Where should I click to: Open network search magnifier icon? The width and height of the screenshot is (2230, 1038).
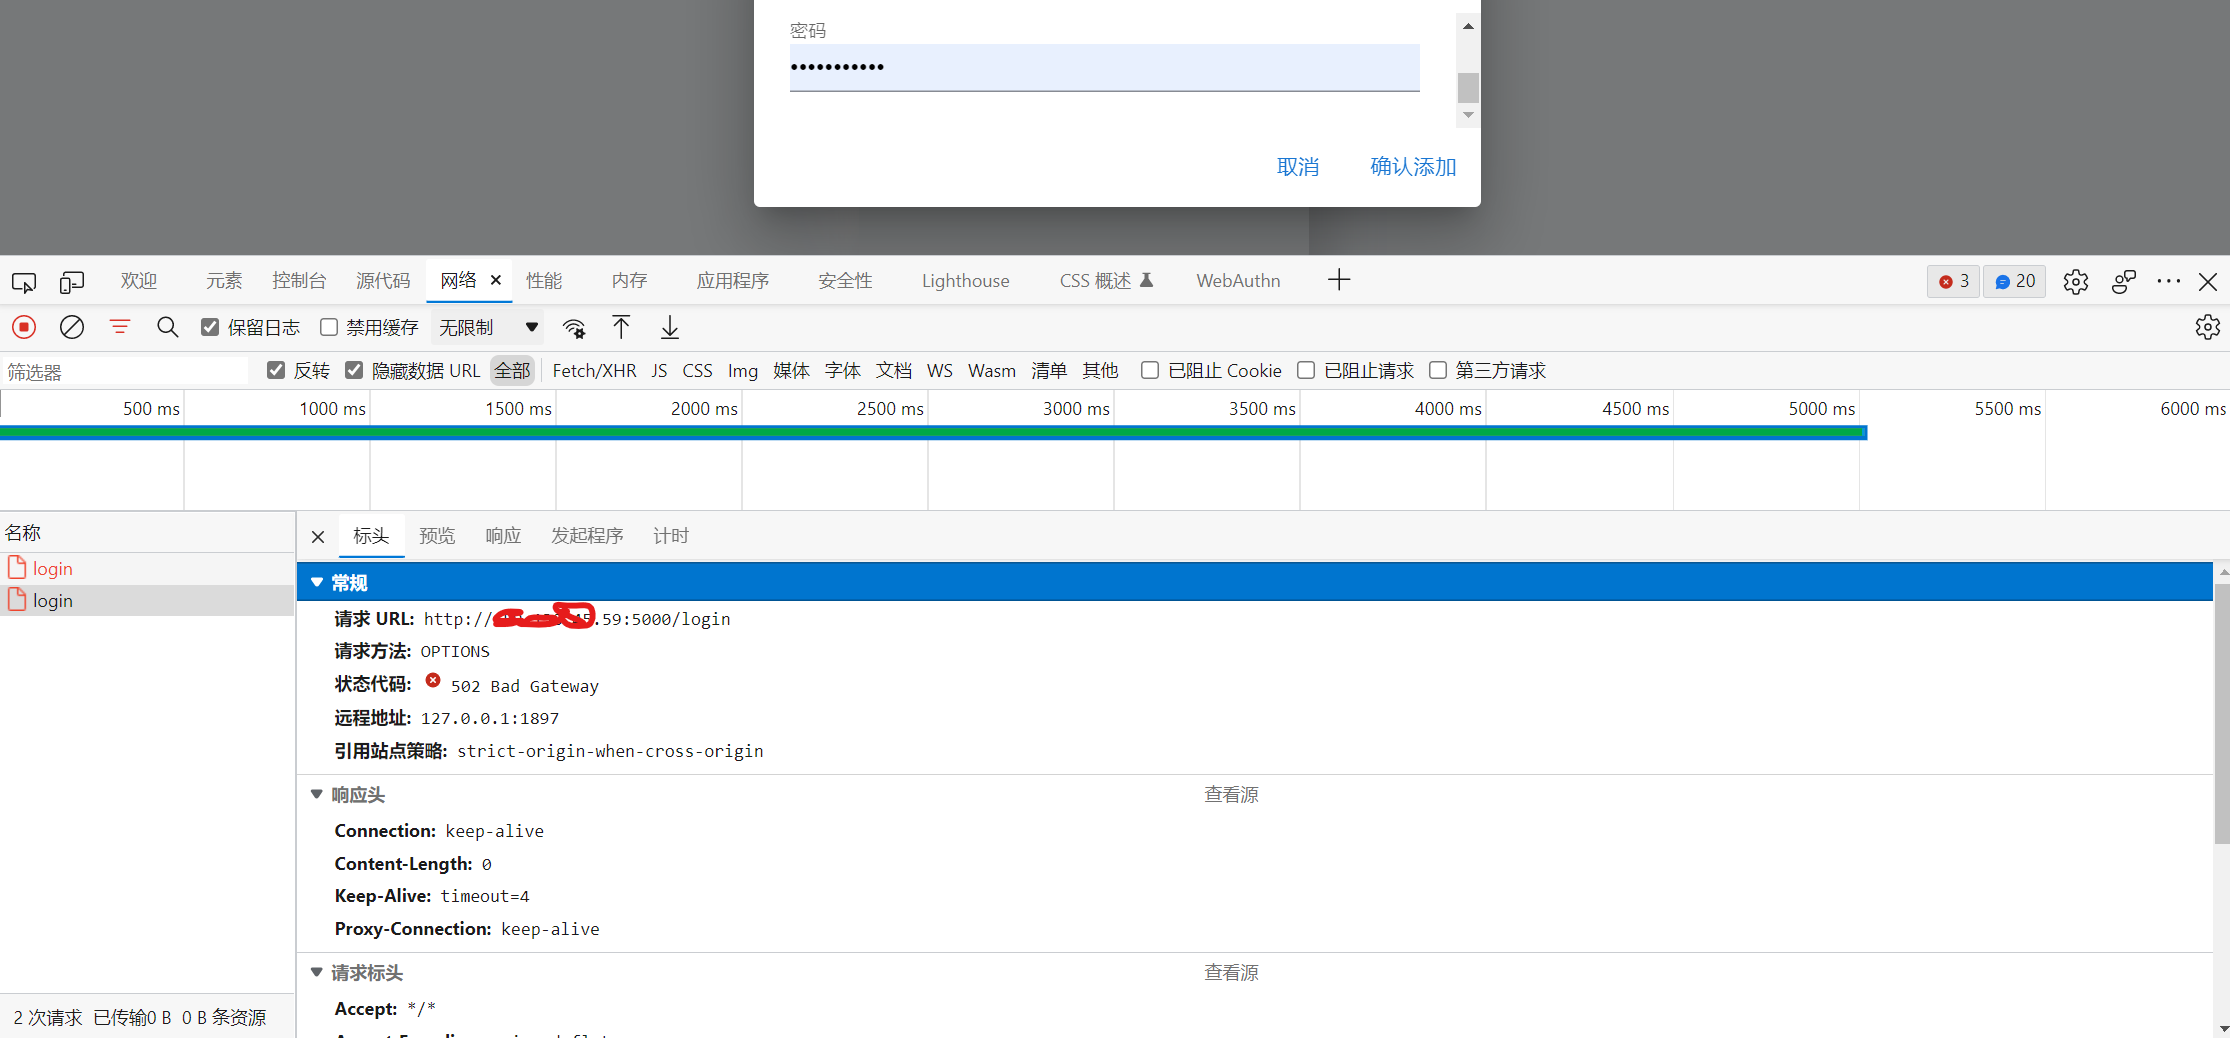(x=168, y=327)
